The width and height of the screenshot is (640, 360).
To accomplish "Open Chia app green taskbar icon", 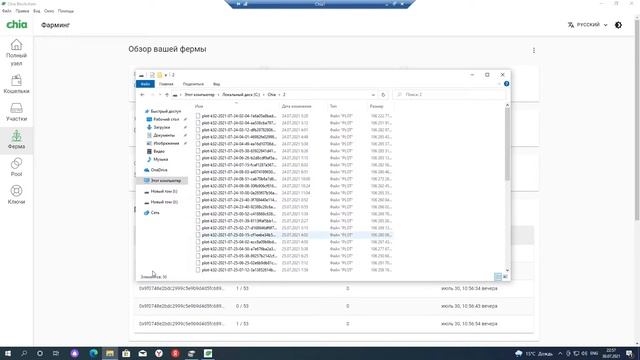I will pyautogui.click(x=208, y=353).
